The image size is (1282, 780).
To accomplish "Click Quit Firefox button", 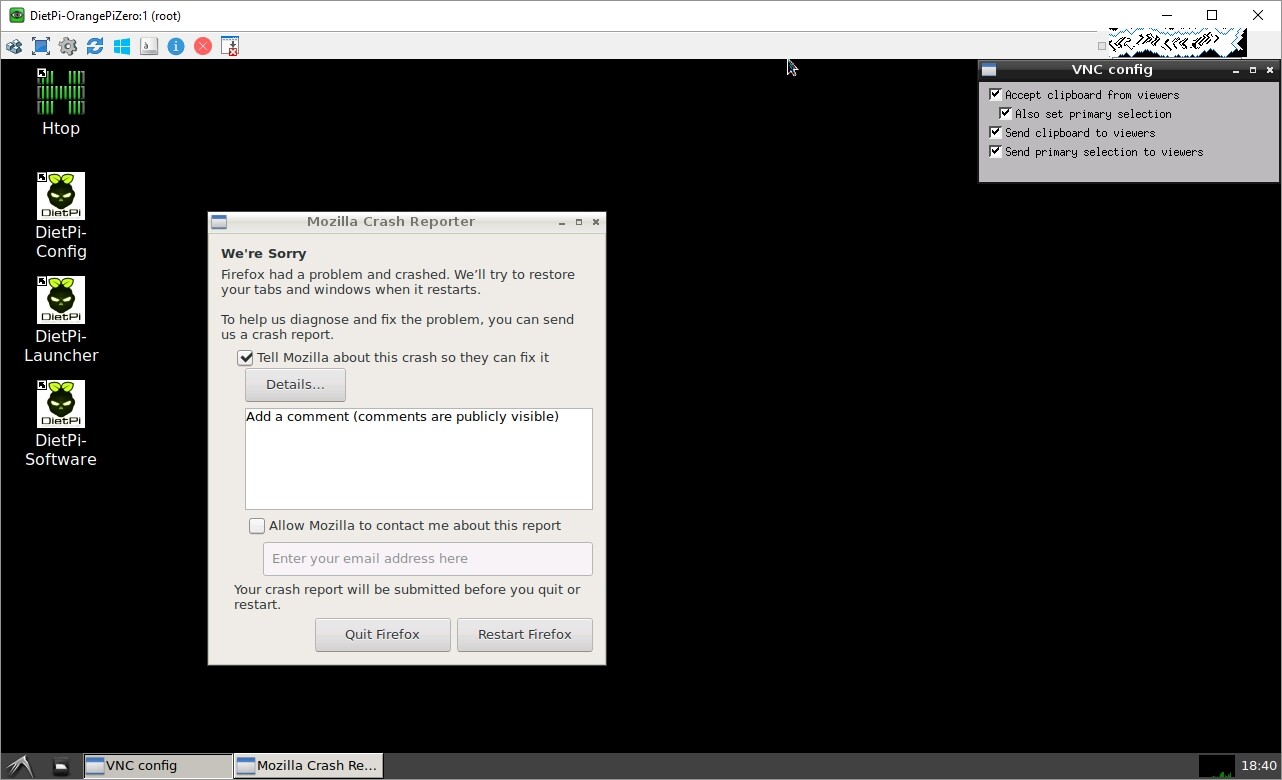I will [x=382, y=635].
